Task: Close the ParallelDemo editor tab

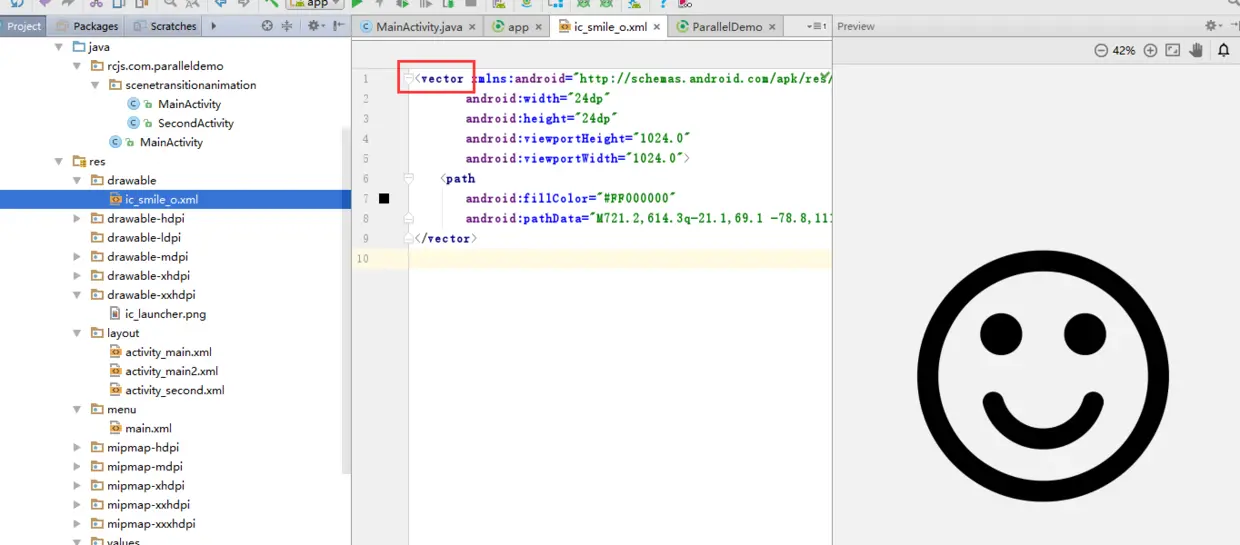Action: 772,27
